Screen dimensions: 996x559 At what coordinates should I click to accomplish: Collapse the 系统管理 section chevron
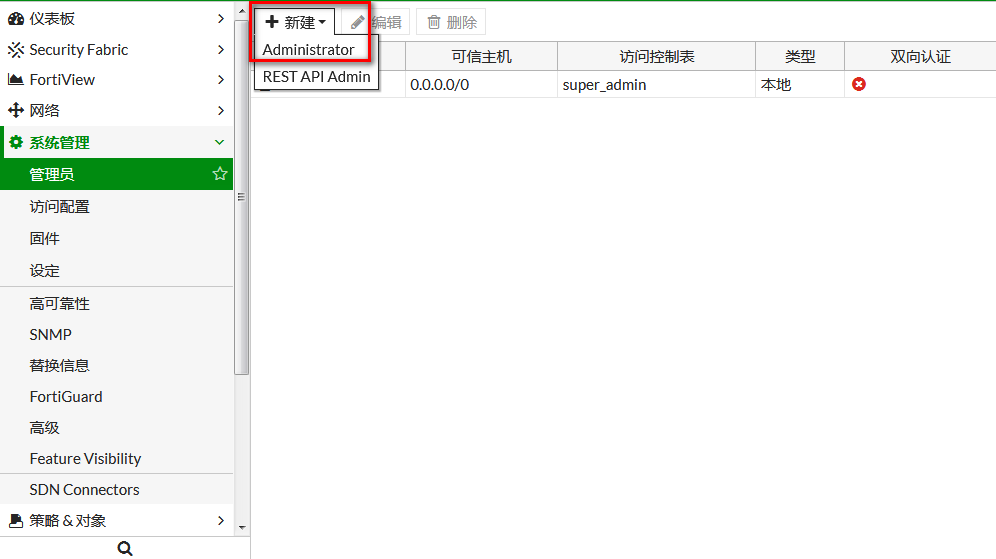point(220,143)
